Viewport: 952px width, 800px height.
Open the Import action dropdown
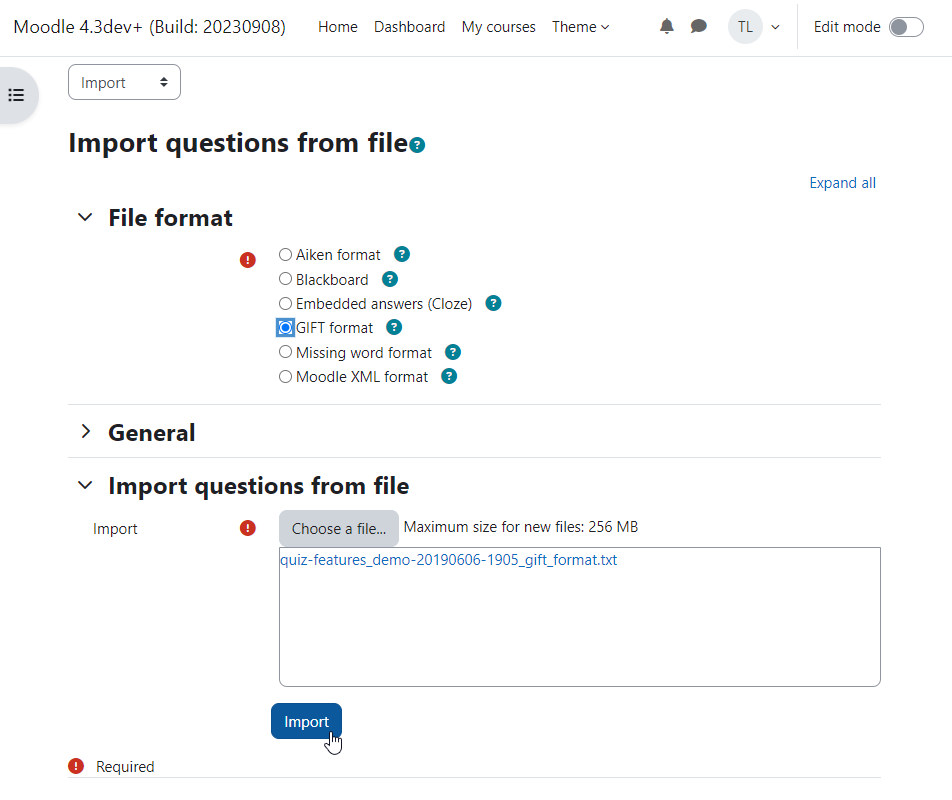coord(124,82)
